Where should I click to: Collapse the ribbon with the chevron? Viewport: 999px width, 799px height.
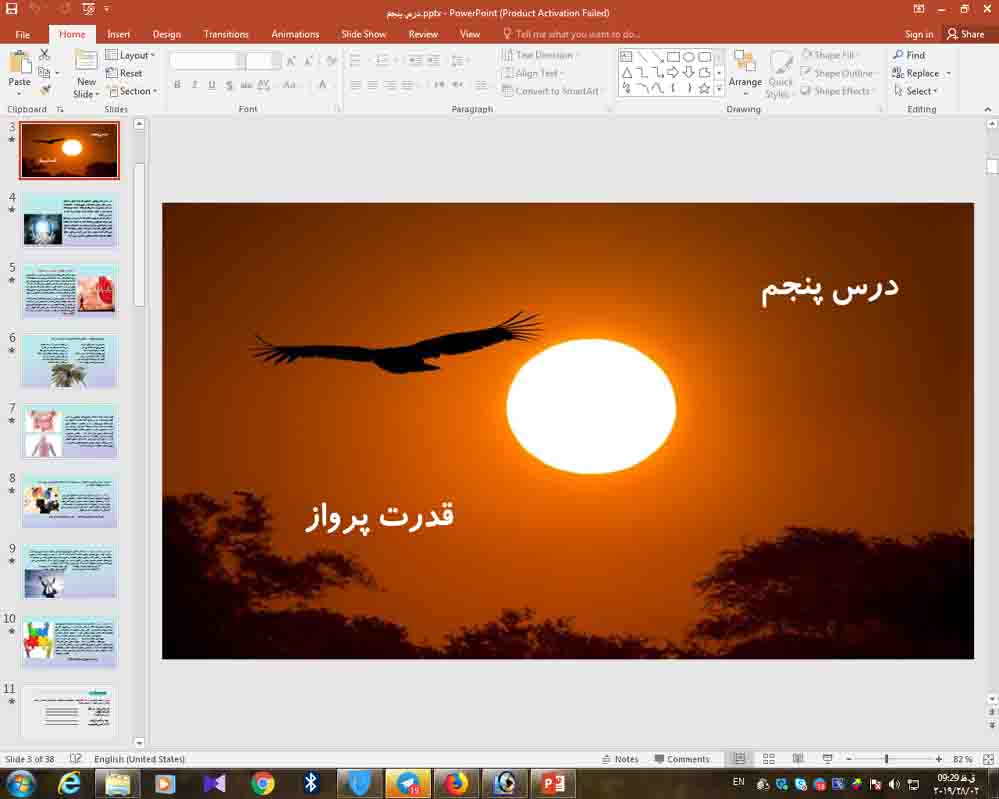pyautogui.click(x=988, y=109)
